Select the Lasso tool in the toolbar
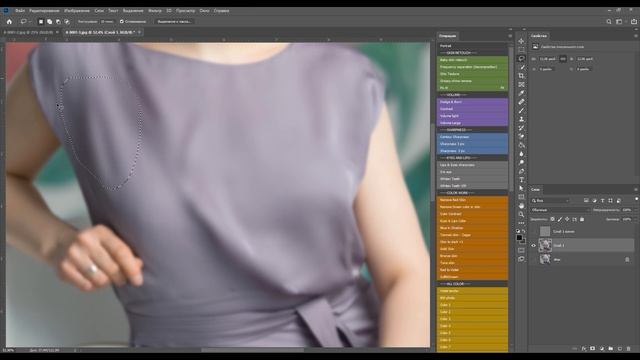Viewport: 640px width, 360px height. coord(521,59)
